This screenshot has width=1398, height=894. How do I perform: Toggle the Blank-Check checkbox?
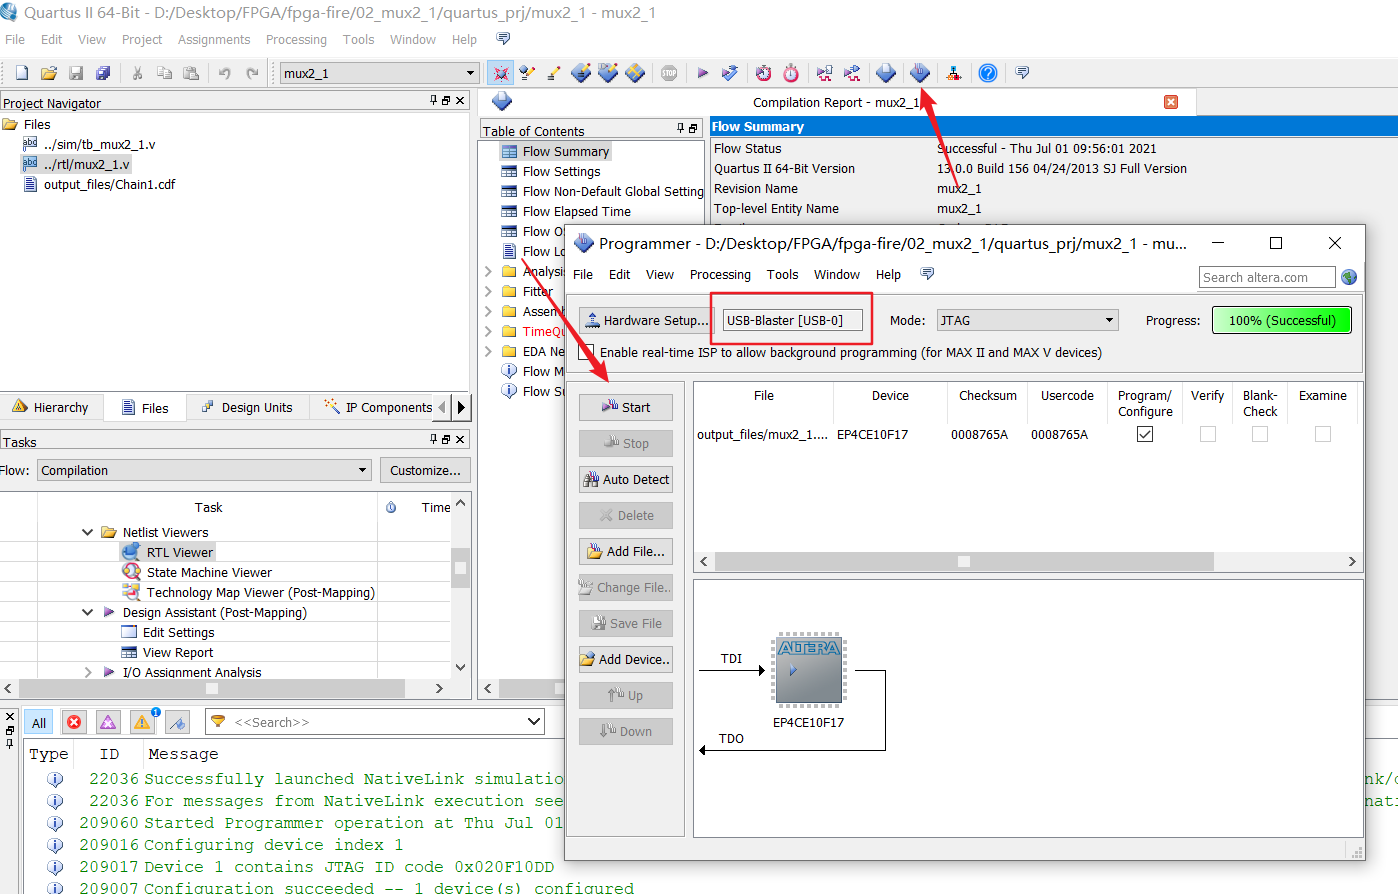click(1260, 434)
